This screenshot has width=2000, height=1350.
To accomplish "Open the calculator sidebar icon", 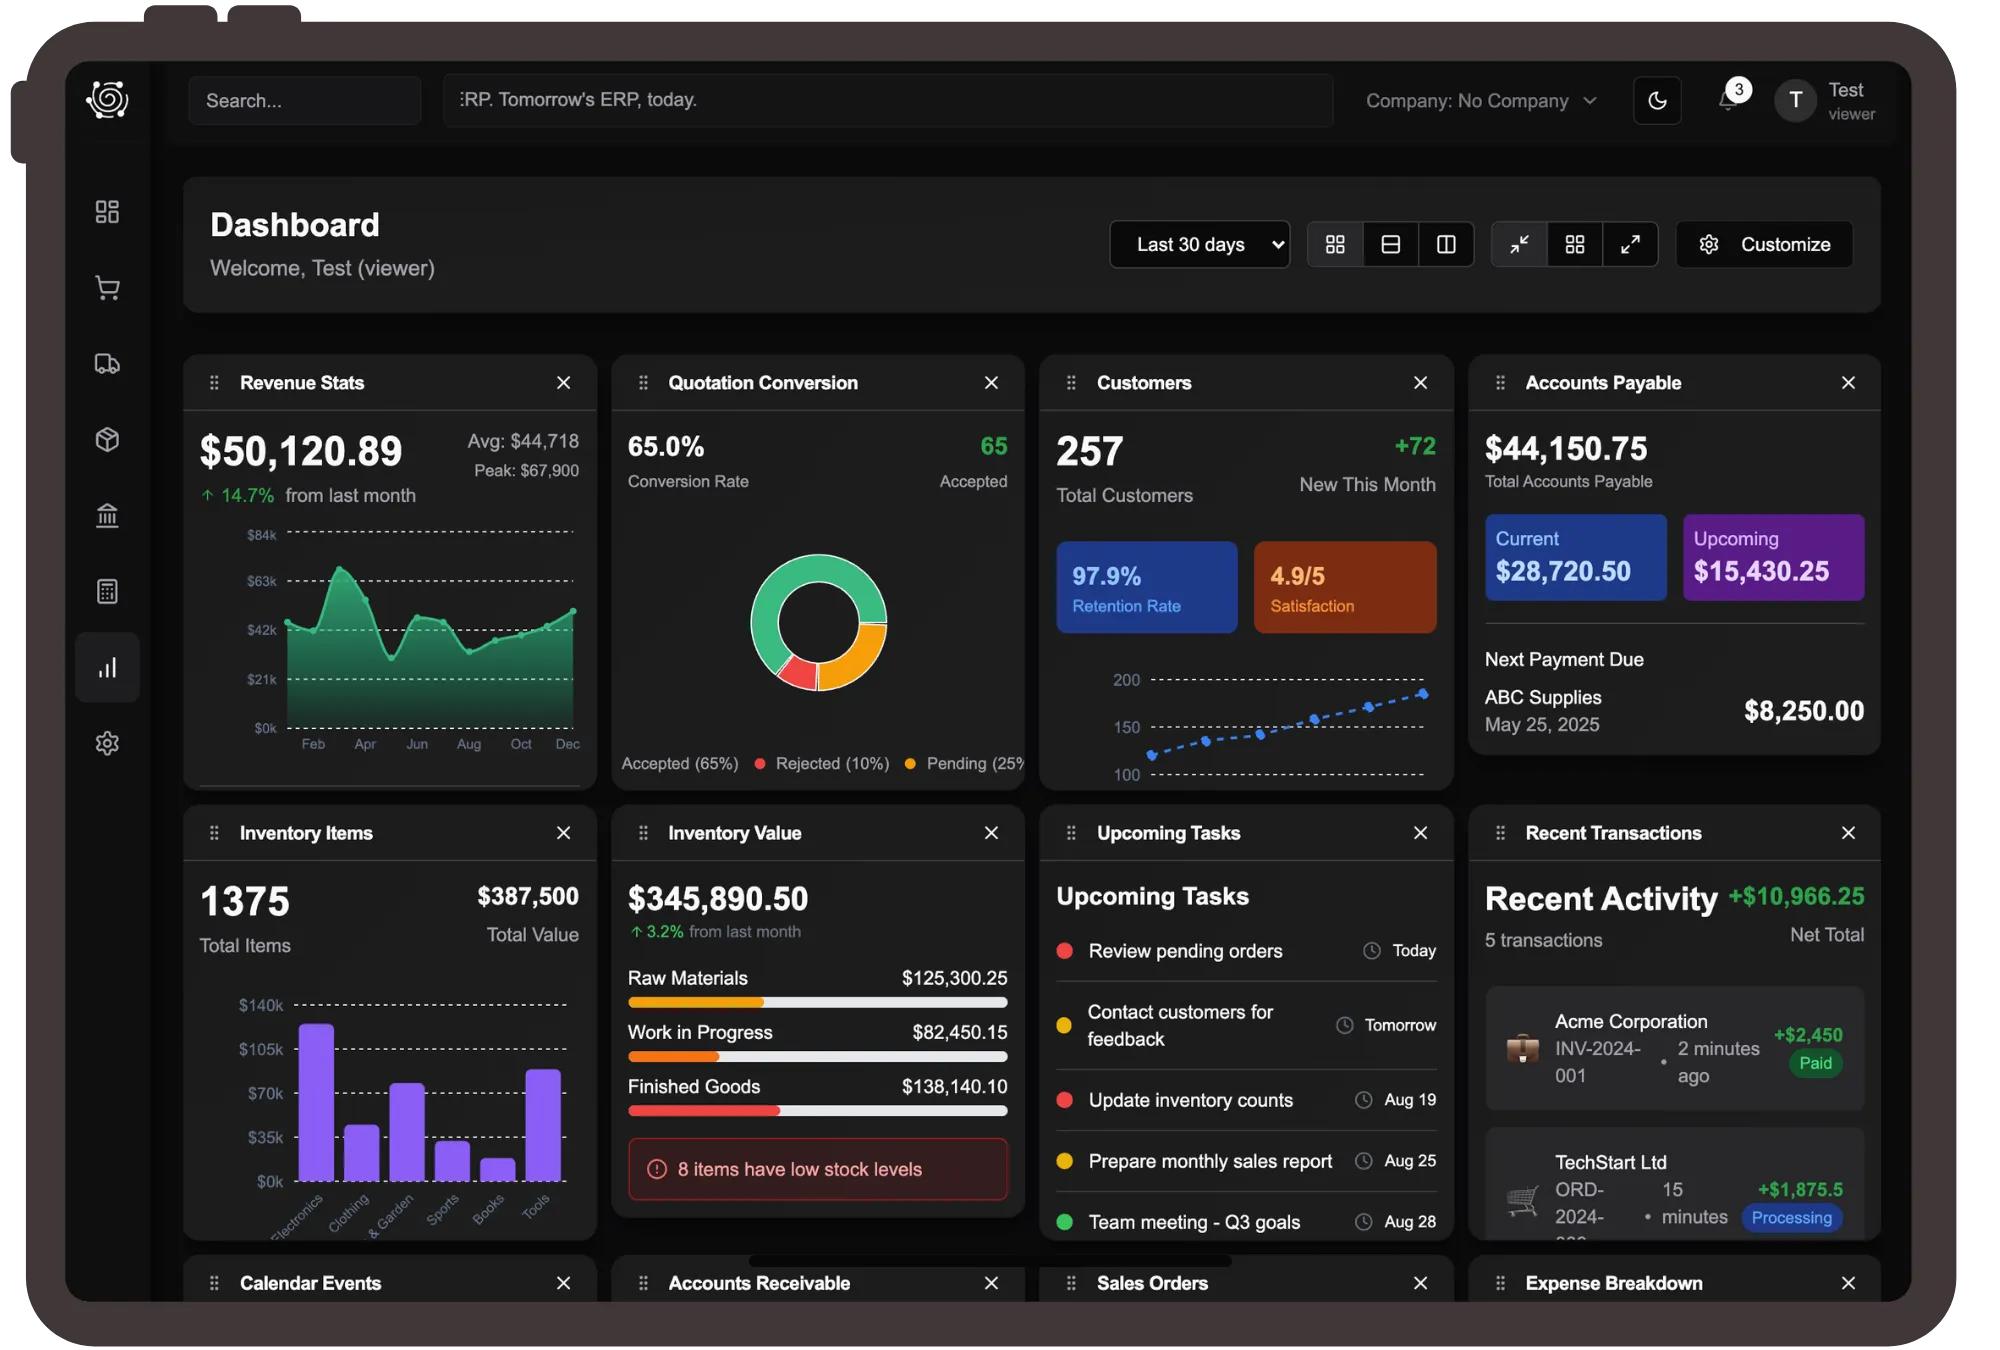I will pyautogui.click(x=107, y=591).
